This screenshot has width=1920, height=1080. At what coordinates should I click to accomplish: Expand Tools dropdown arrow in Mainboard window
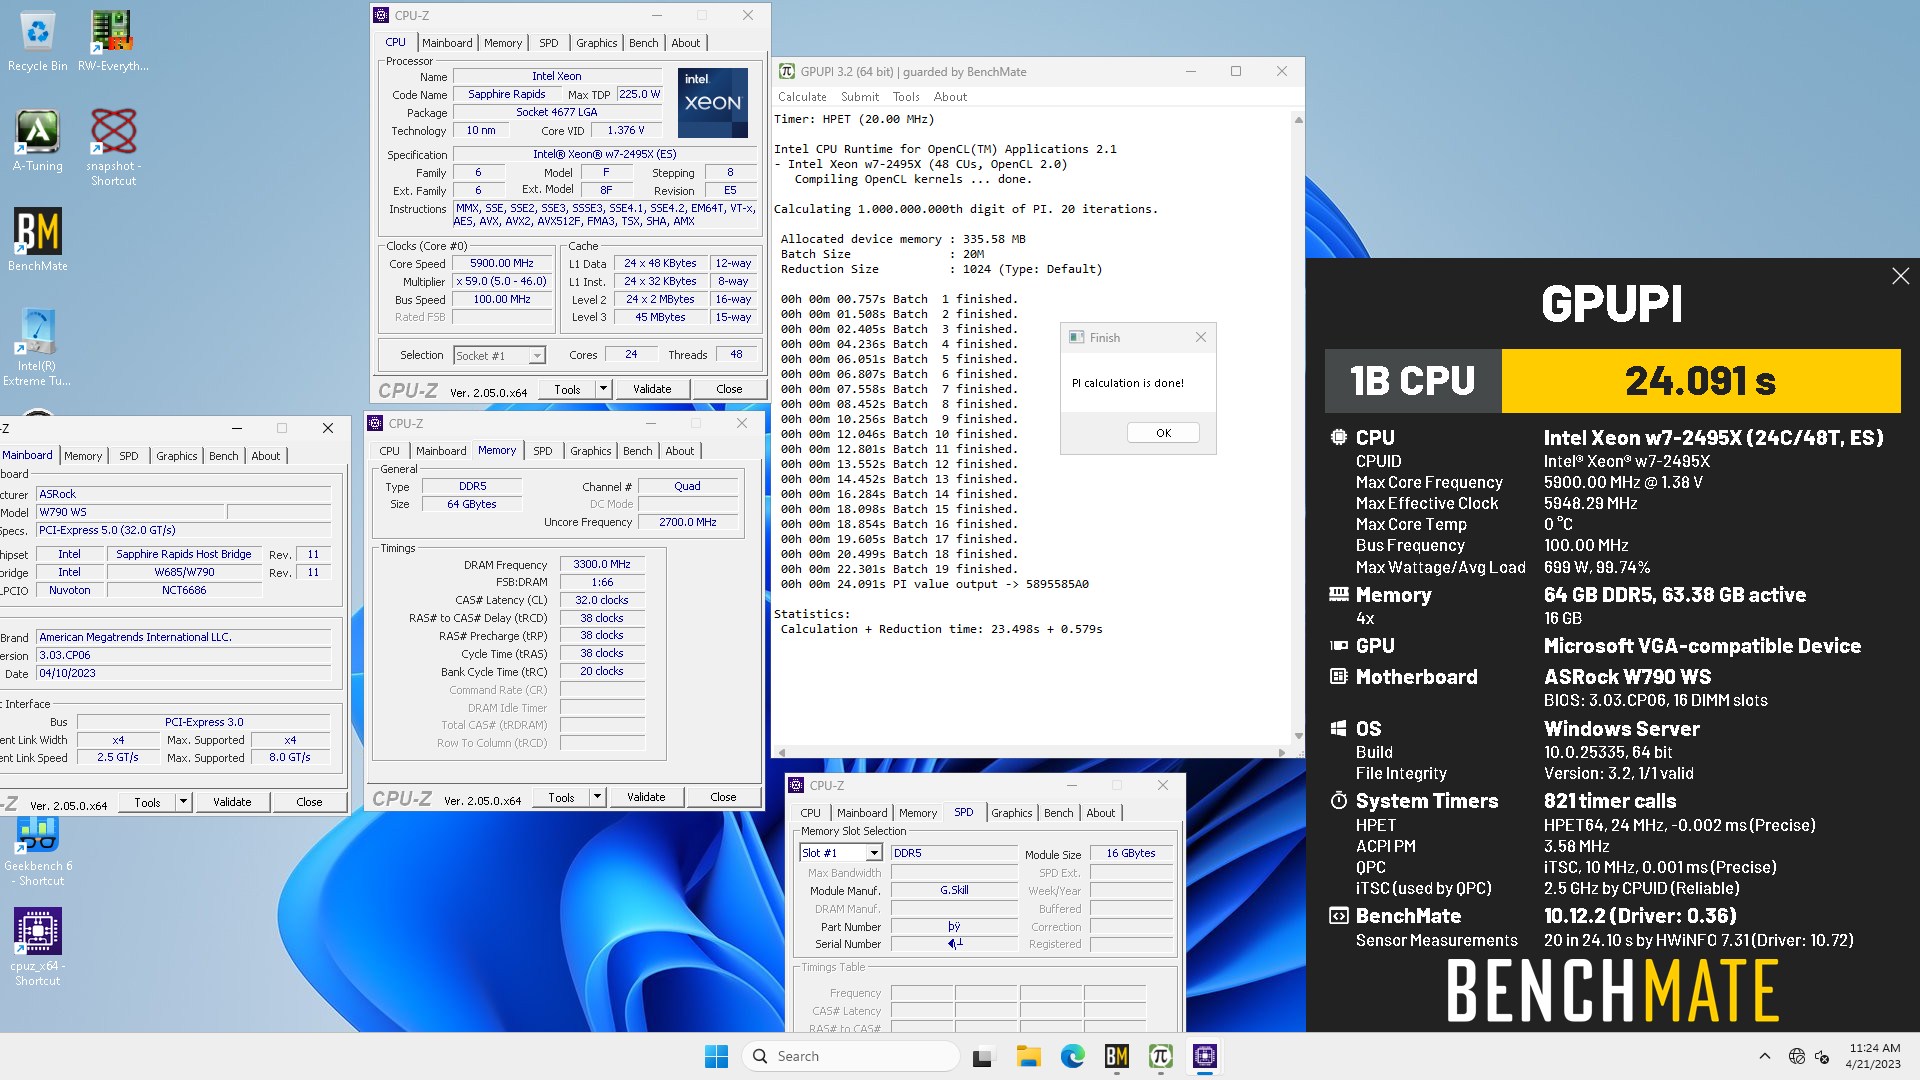183,802
